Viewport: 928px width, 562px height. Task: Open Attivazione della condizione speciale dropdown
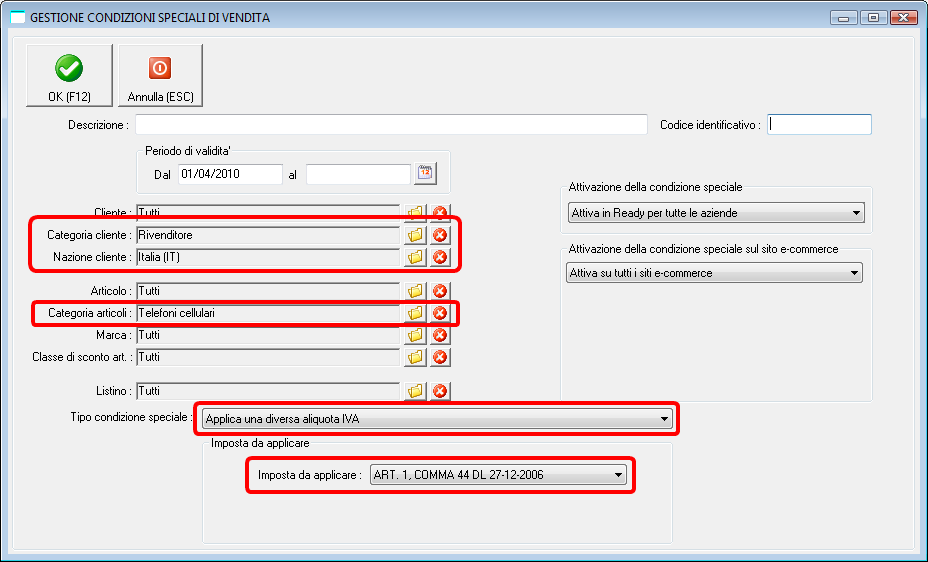716,213
